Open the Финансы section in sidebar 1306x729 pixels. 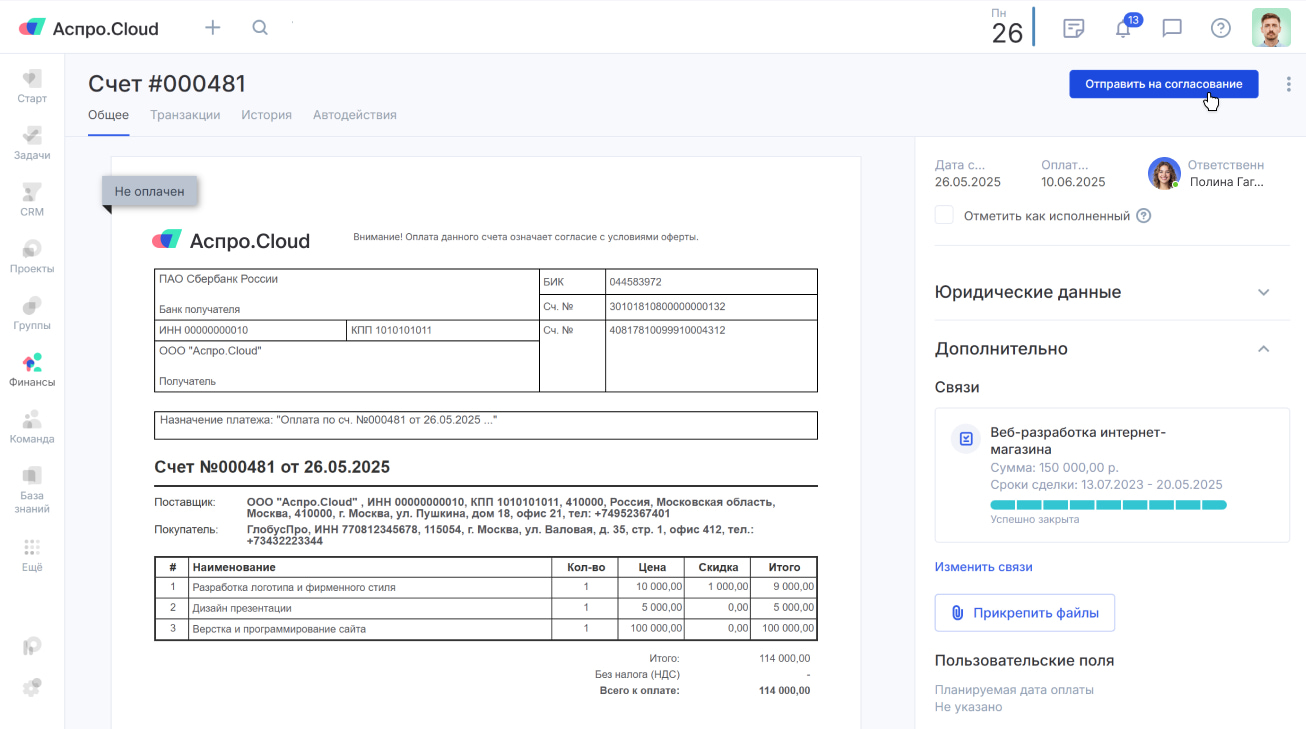tap(32, 369)
